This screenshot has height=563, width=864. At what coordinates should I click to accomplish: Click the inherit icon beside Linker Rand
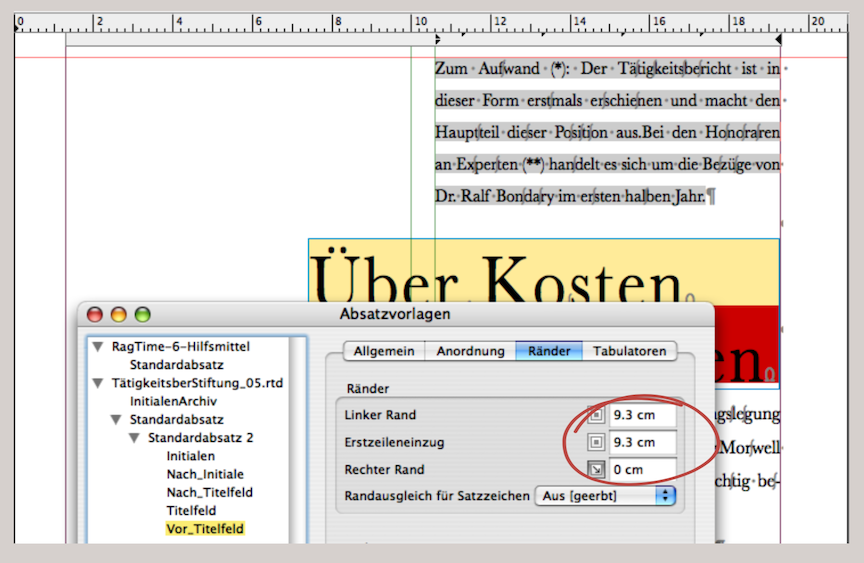click(x=596, y=415)
